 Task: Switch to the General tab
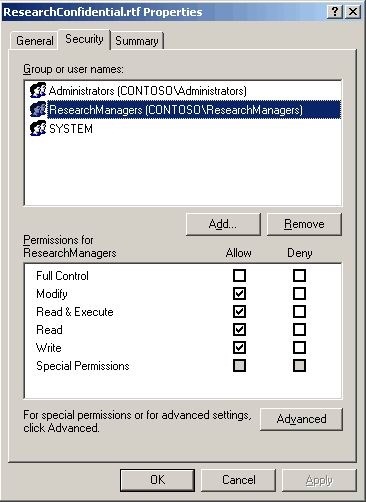pos(34,41)
